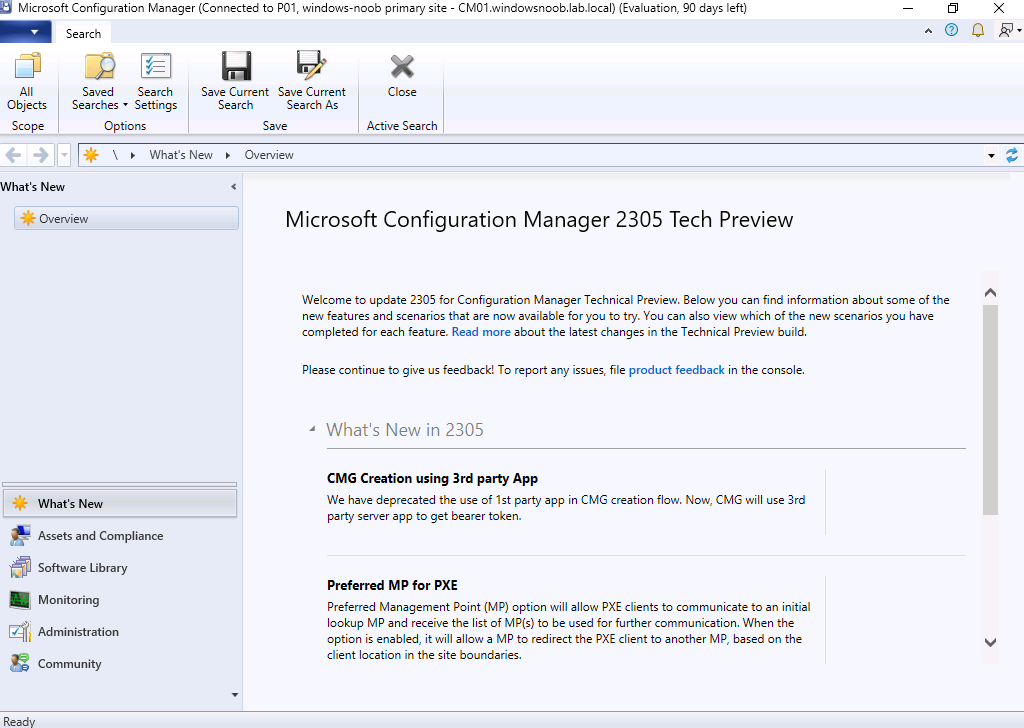Click the Community workspace icon
Image resolution: width=1024 pixels, height=728 pixels.
20,663
